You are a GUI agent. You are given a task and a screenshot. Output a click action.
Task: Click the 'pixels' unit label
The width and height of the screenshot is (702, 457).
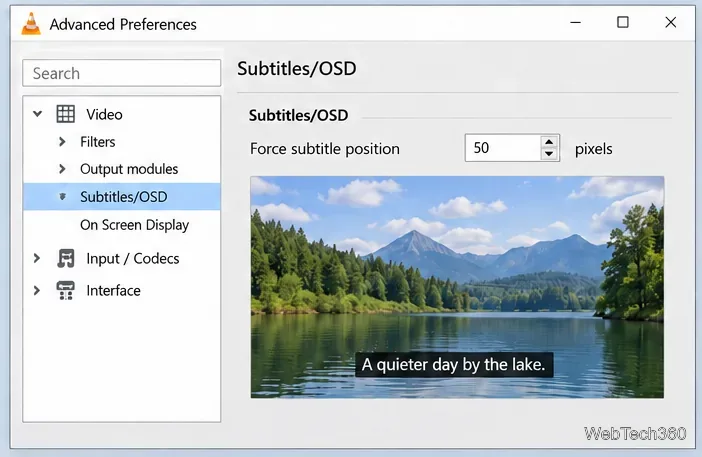[x=593, y=149]
